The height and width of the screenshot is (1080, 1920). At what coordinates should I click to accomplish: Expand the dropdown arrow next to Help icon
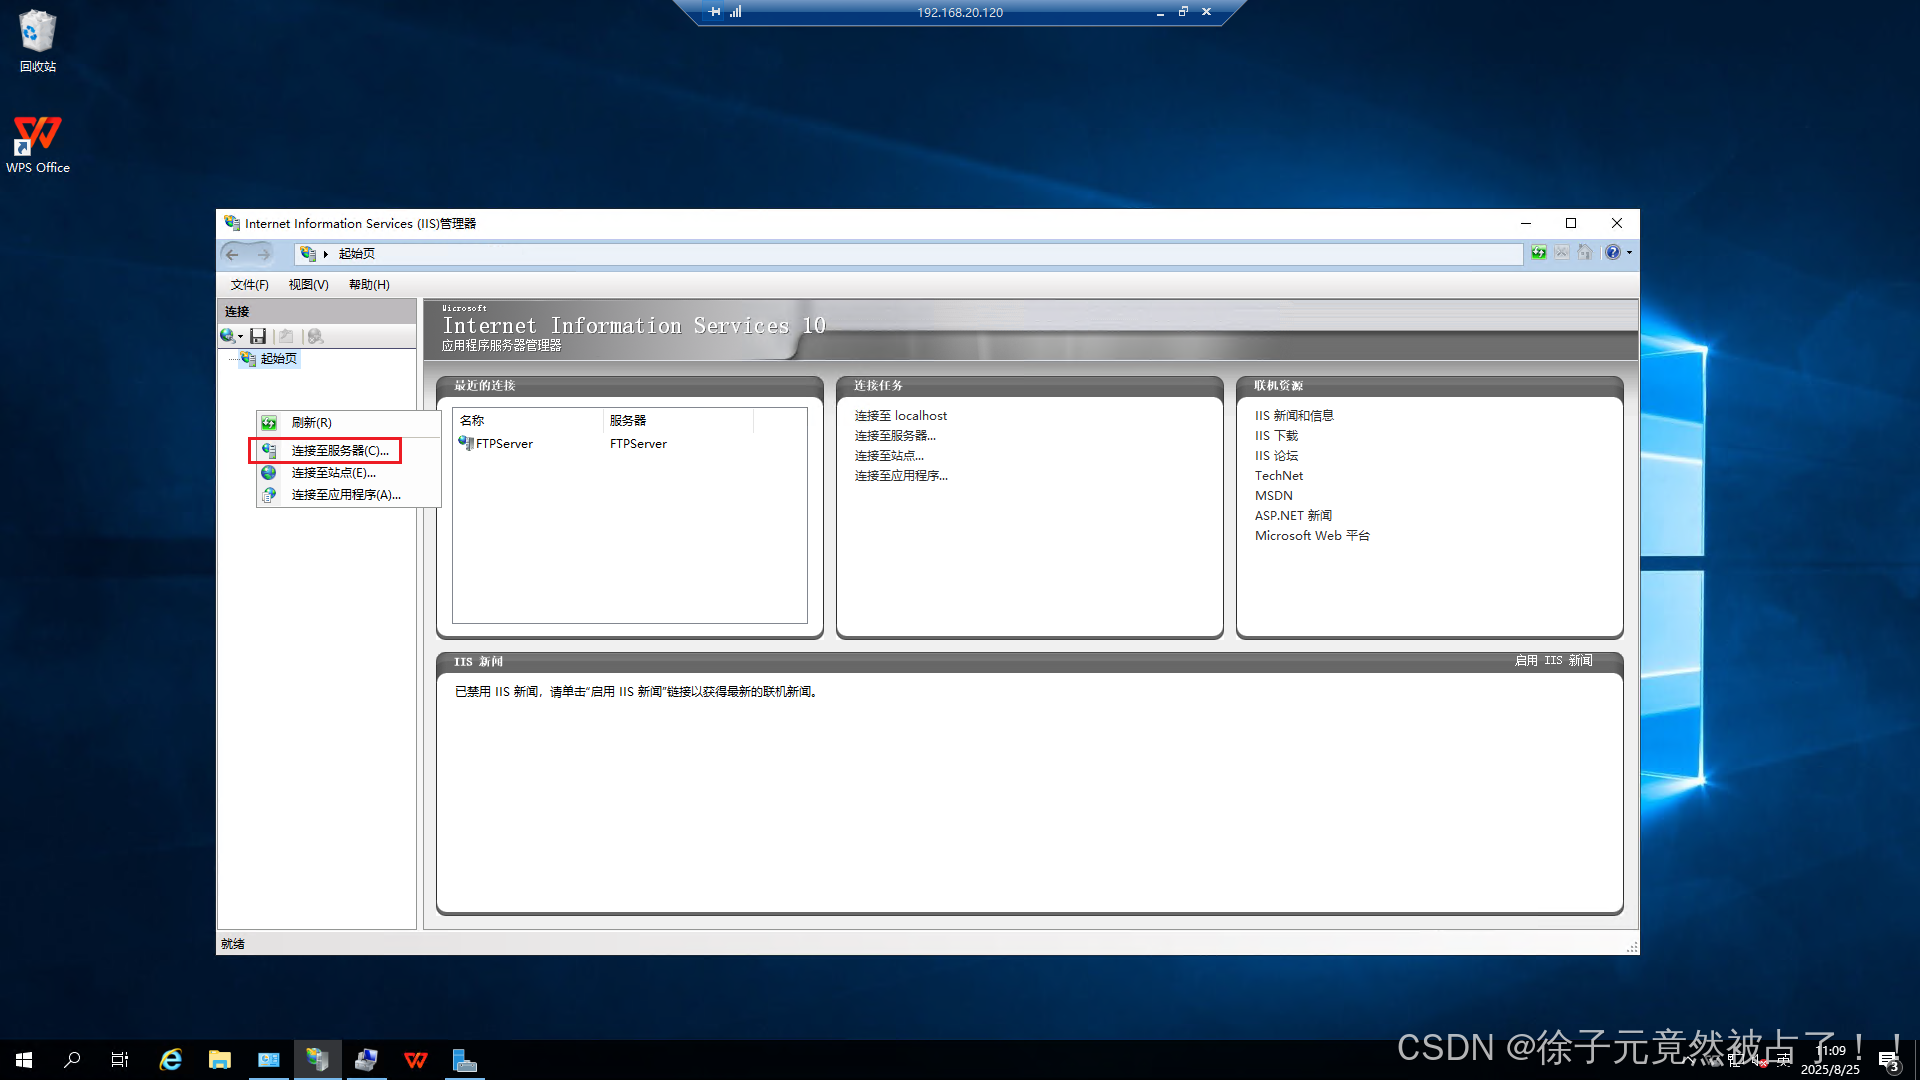point(1630,253)
